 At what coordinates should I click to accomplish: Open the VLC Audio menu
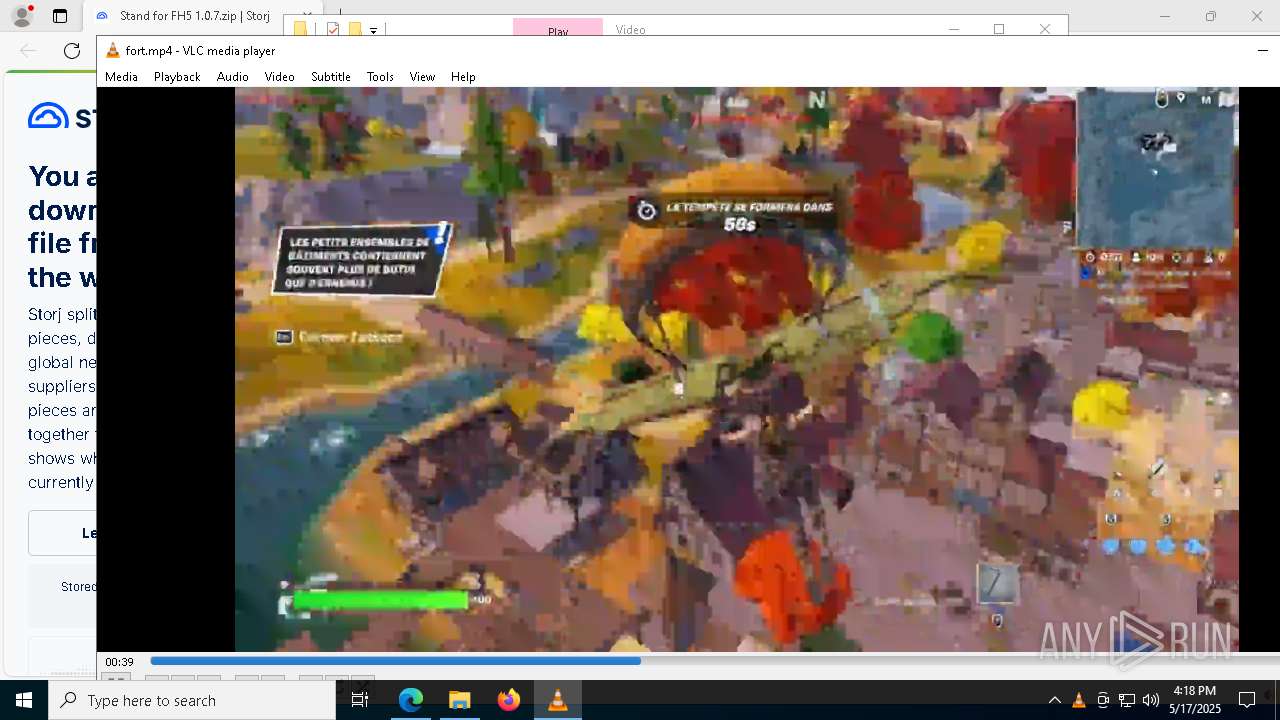(x=232, y=77)
